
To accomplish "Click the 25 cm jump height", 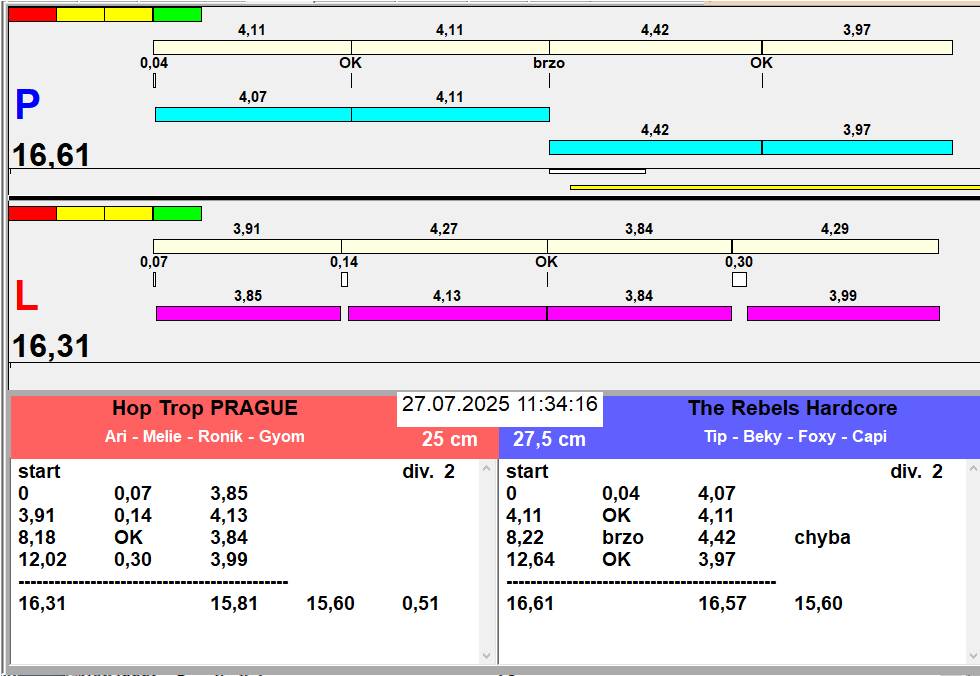I will (x=449, y=439).
